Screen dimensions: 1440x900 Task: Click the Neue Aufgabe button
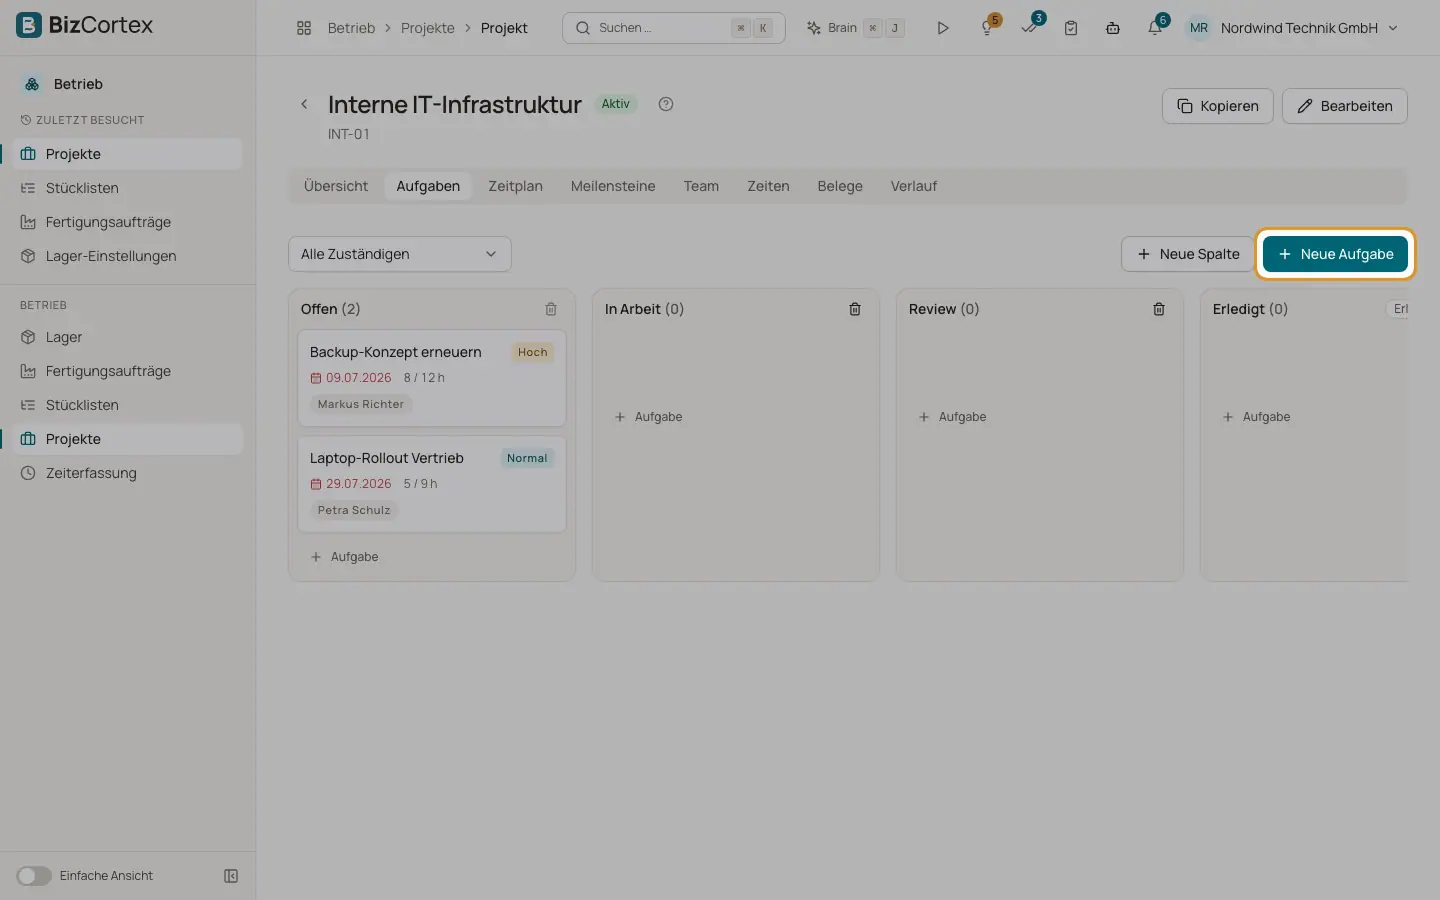pyautogui.click(x=1335, y=254)
